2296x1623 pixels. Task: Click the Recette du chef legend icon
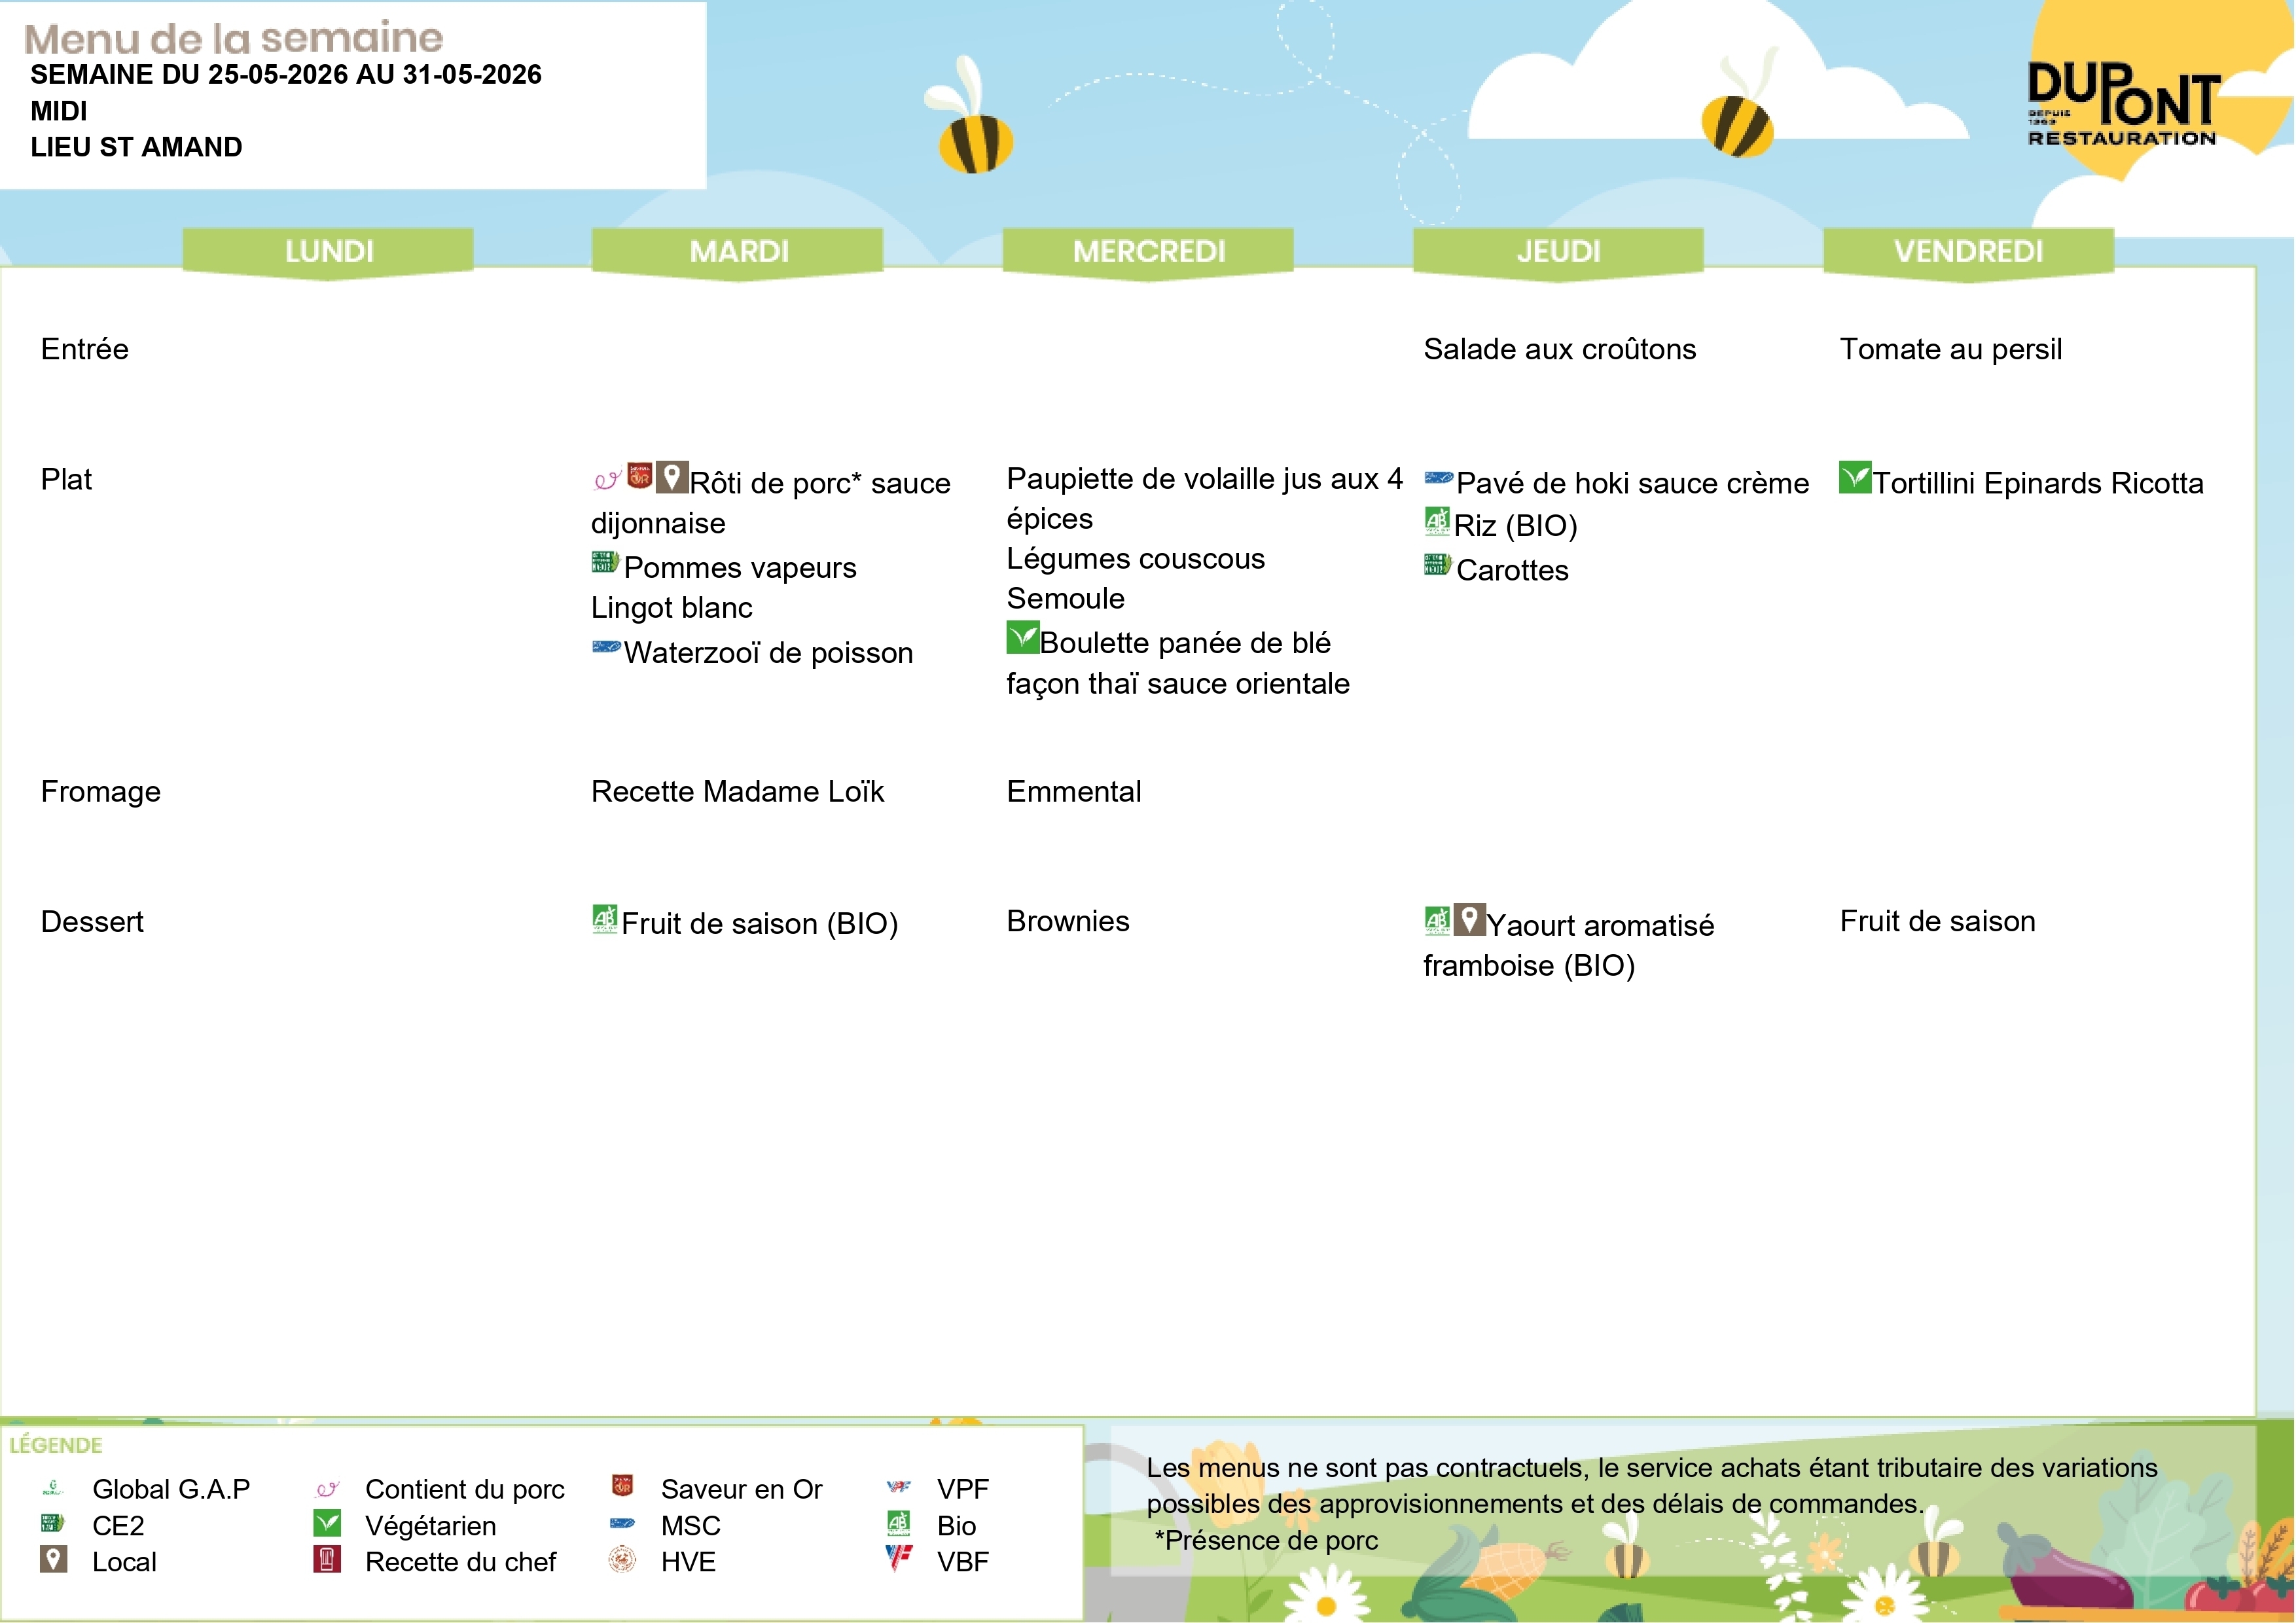point(327,1559)
